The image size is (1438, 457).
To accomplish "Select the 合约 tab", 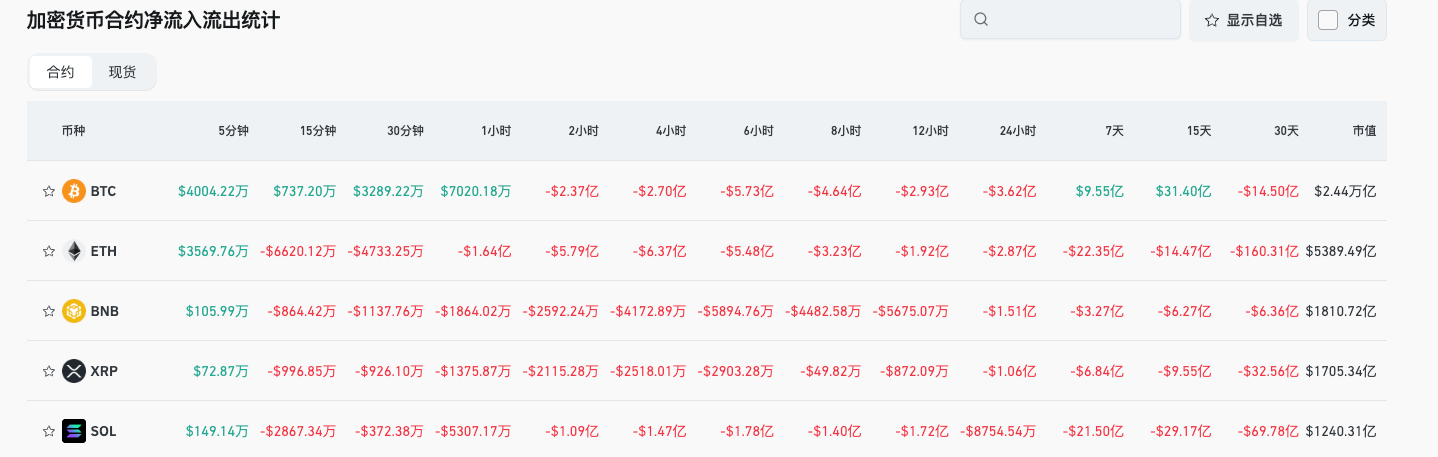I will pos(61,72).
